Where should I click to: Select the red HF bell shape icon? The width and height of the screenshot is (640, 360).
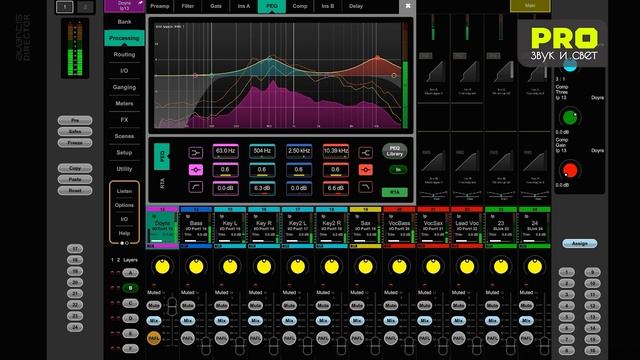(365, 169)
